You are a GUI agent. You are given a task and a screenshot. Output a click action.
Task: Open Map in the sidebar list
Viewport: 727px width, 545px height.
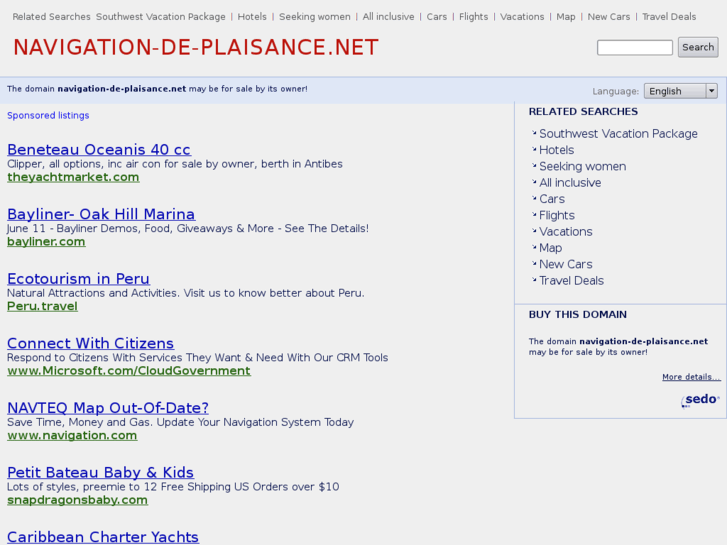(x=550, y=248)
